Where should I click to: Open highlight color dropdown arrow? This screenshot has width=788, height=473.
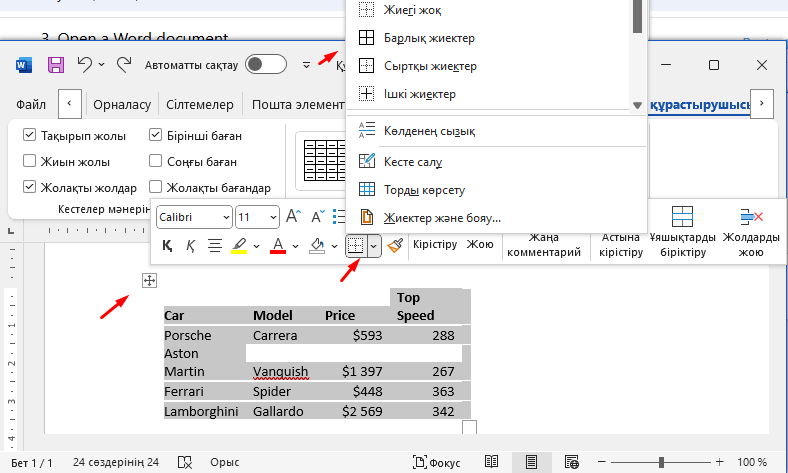pyautogui.click(x=256, y=246)
